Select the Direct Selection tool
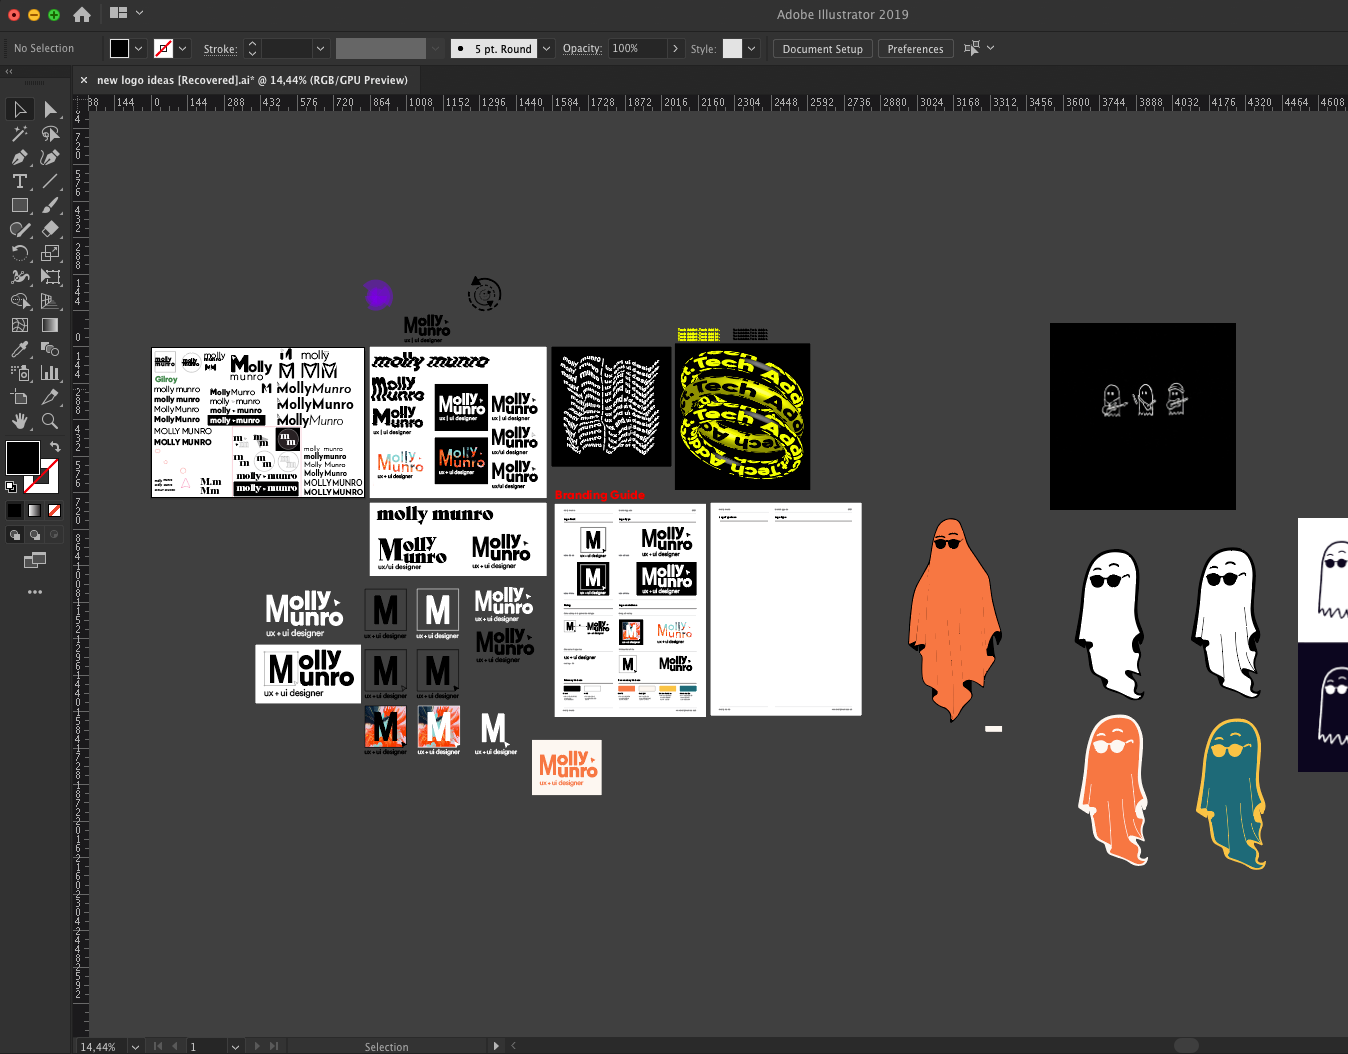This screenshot has height=1054, width=1348. 50,109
